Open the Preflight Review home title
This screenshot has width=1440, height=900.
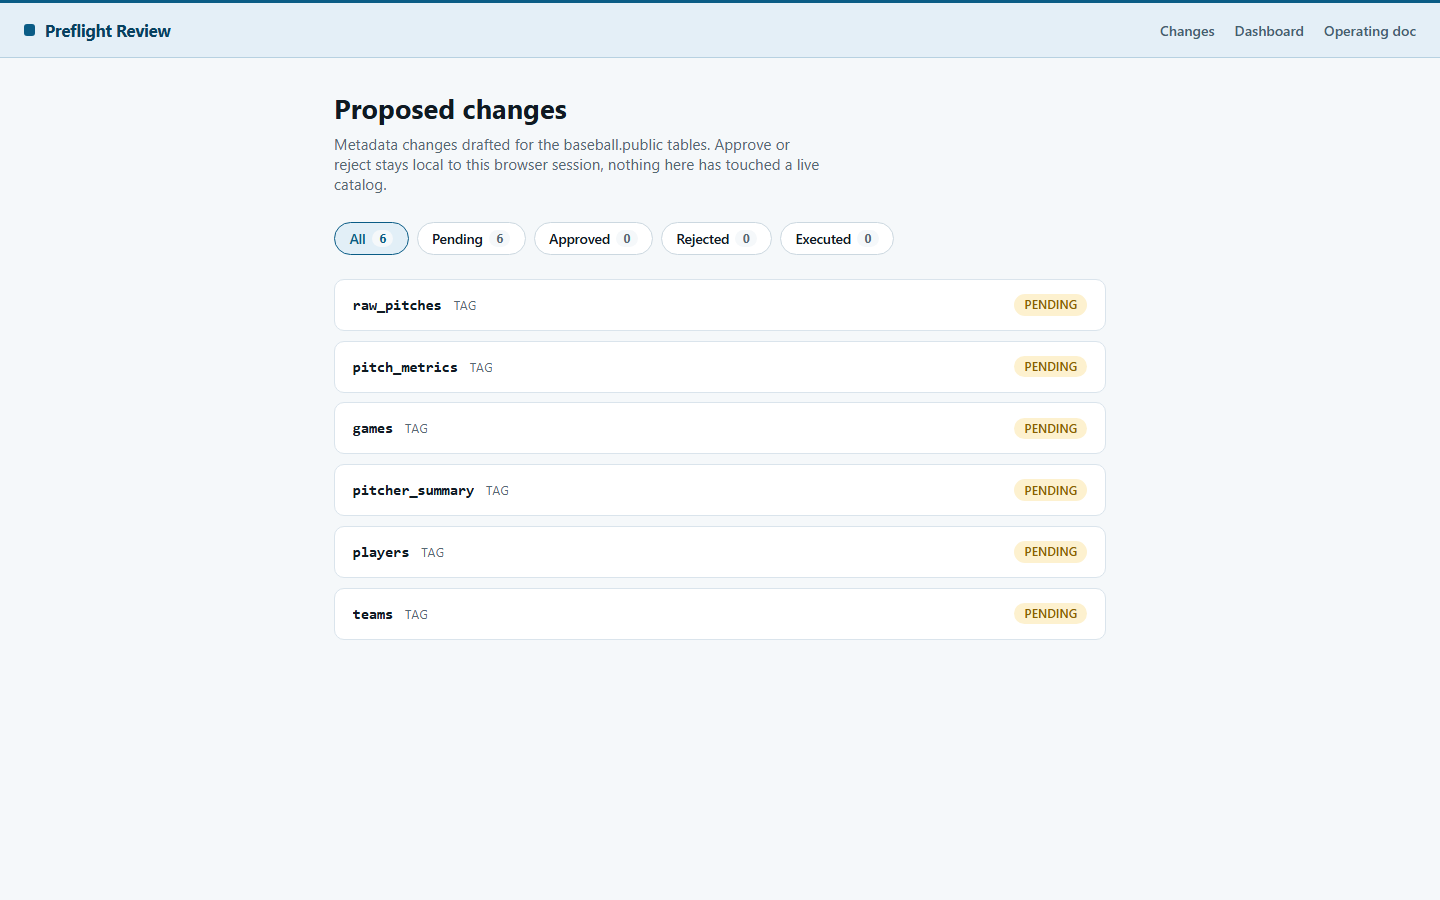[x=107, y=31]
